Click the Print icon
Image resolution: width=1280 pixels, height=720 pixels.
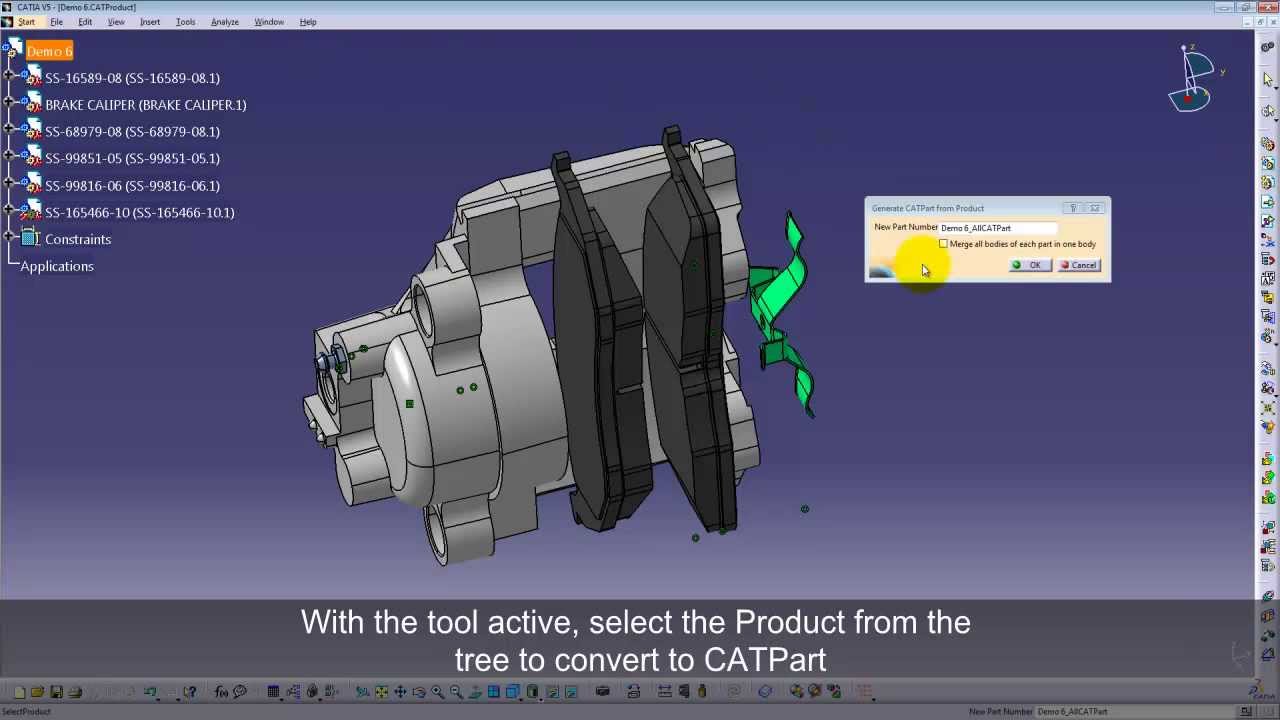pyautogui.click(x=75, y=691)
